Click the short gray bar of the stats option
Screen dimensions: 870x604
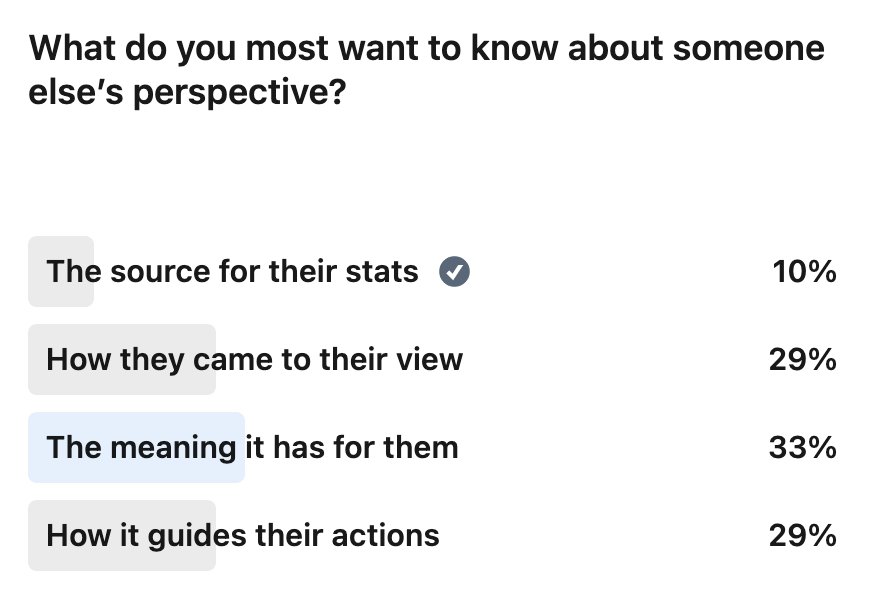click(61, 271)
